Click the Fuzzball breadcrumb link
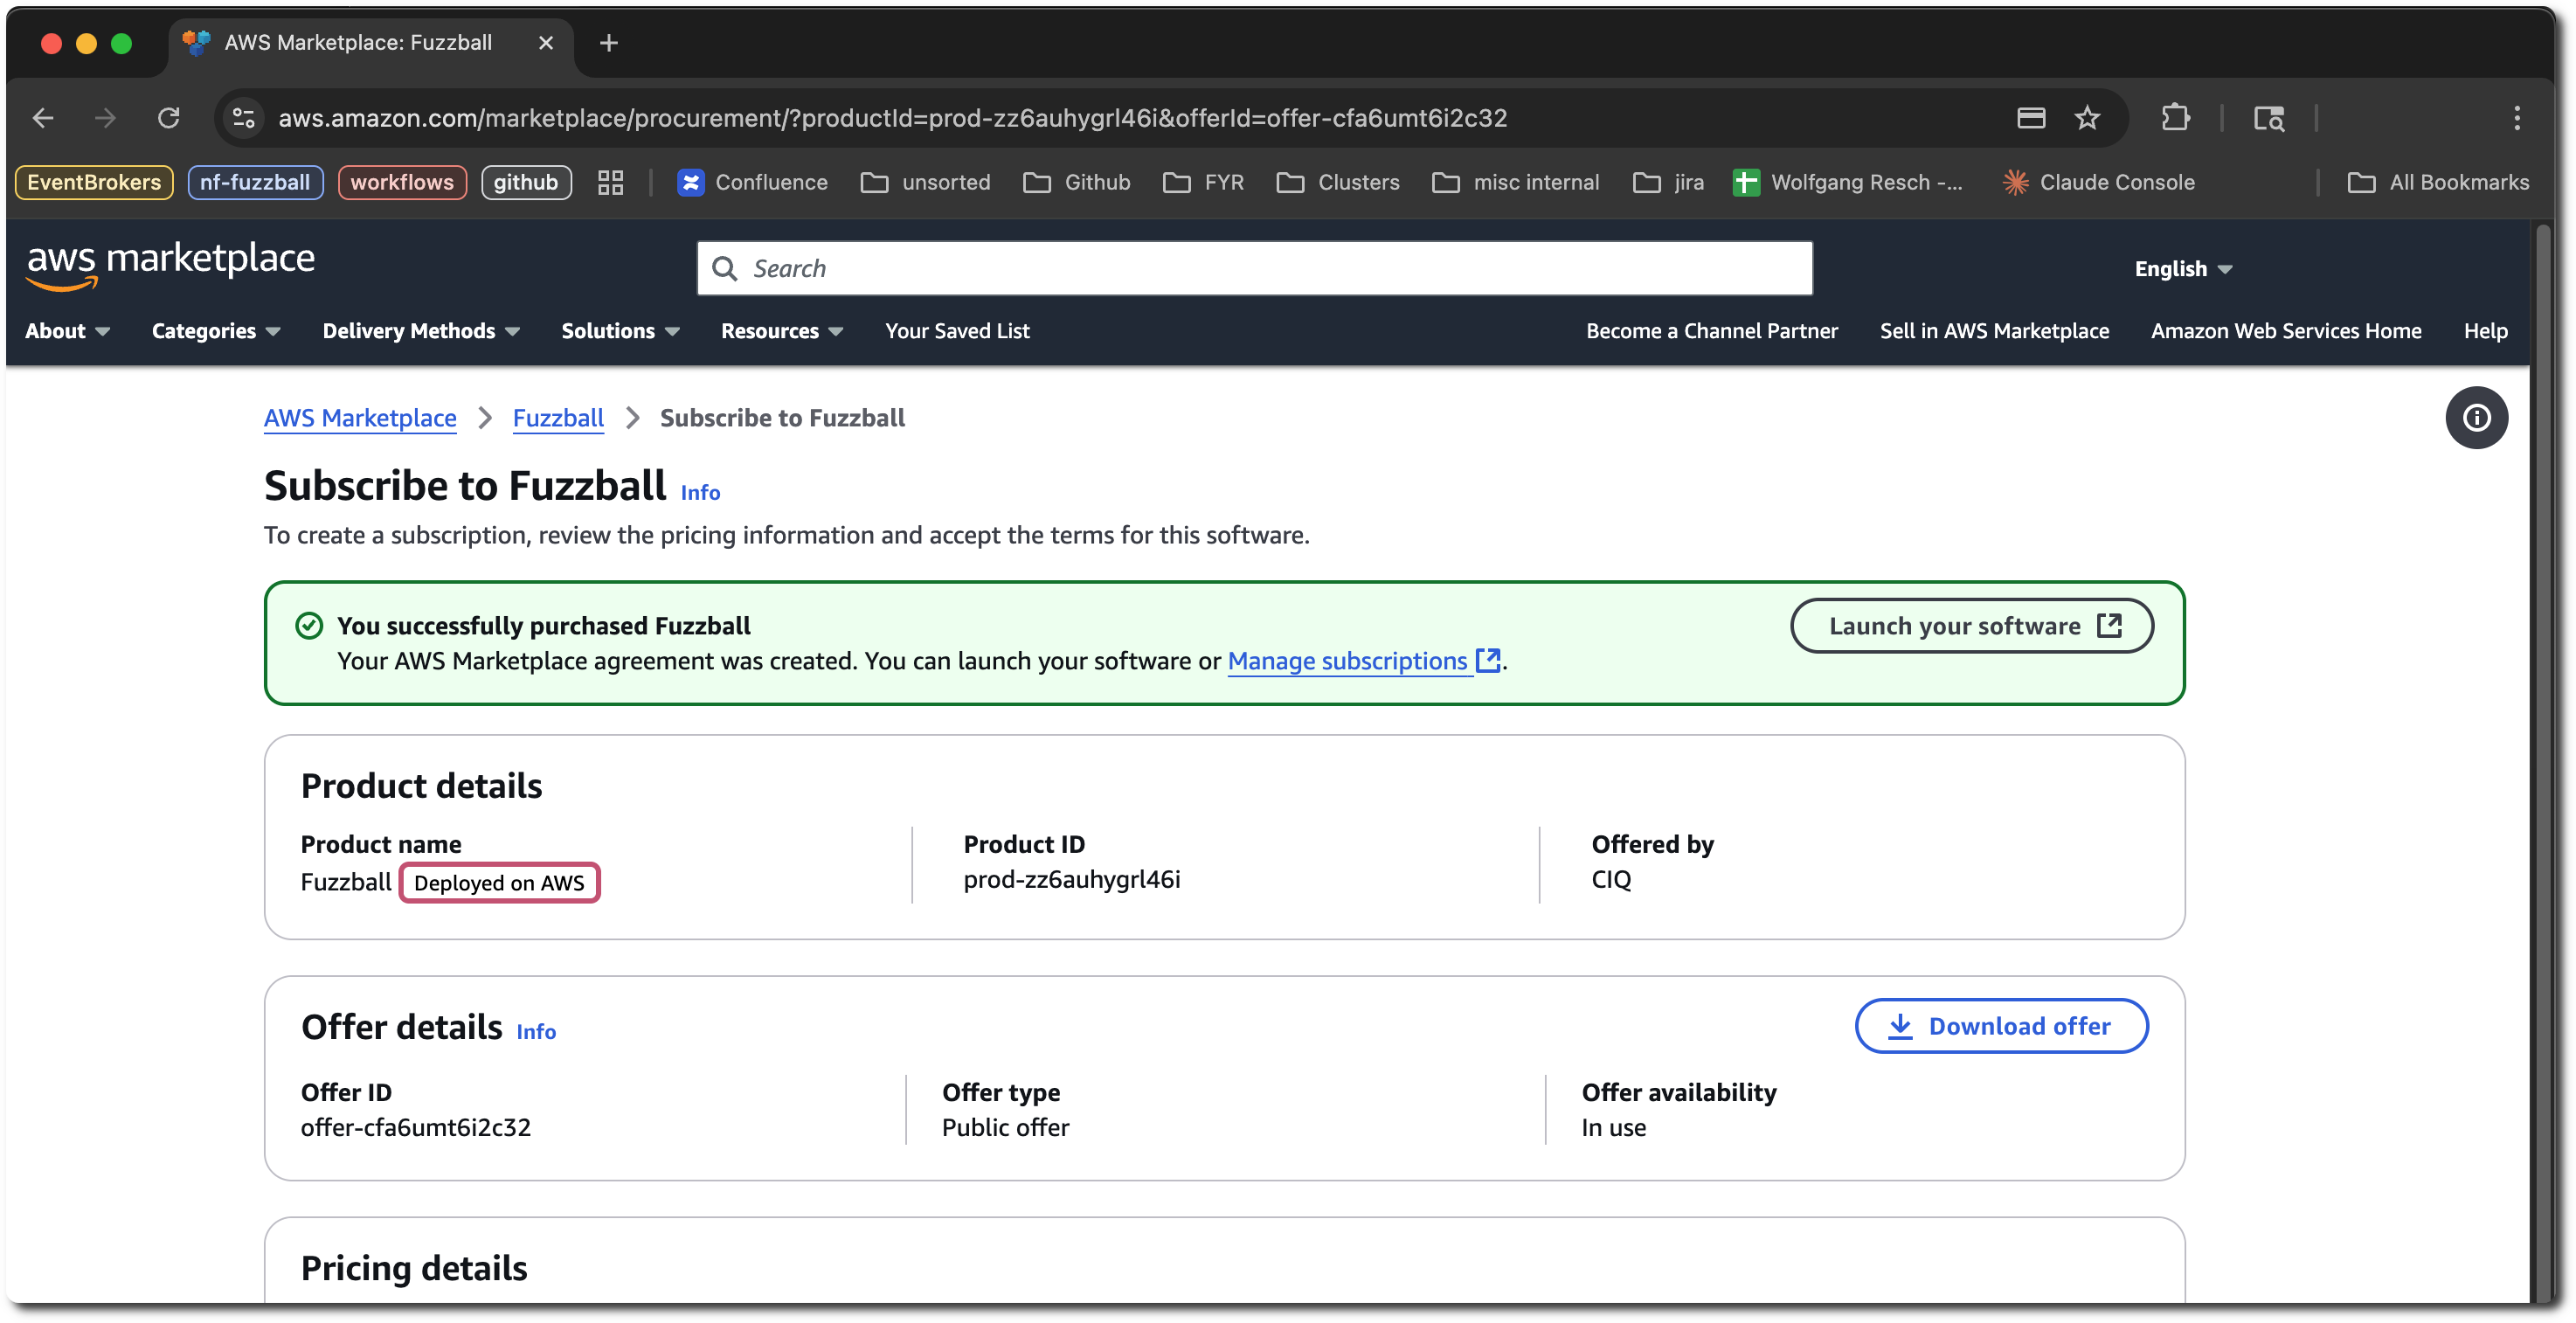 558,418
